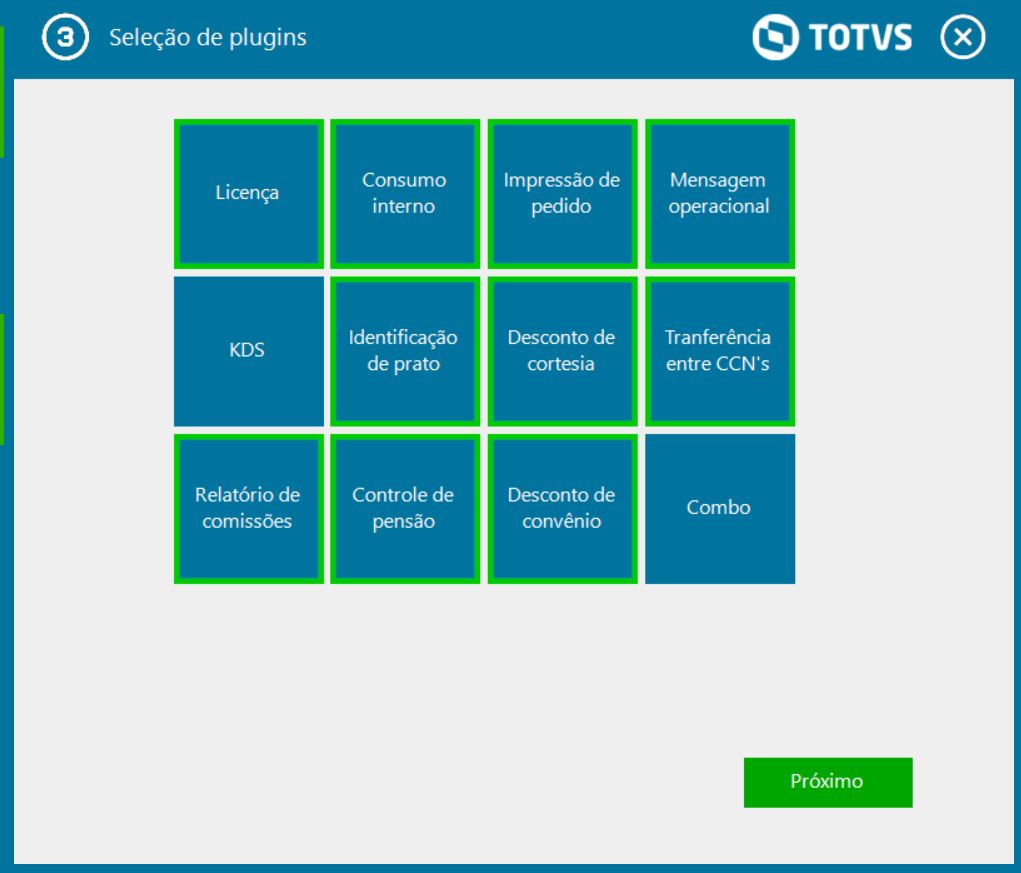The width and height of the screenshot is (1021, 873).
Task: Toggle Mensagem operacional plugin tile
Action: (x=720, y=194)
